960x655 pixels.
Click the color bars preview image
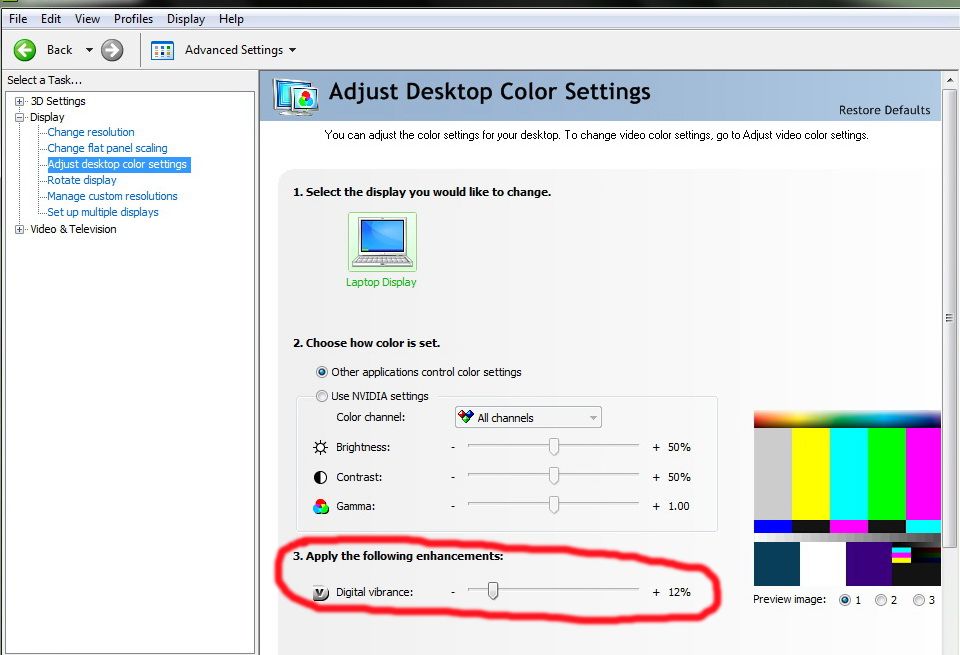pyautogui.click(x=846, y=498)
